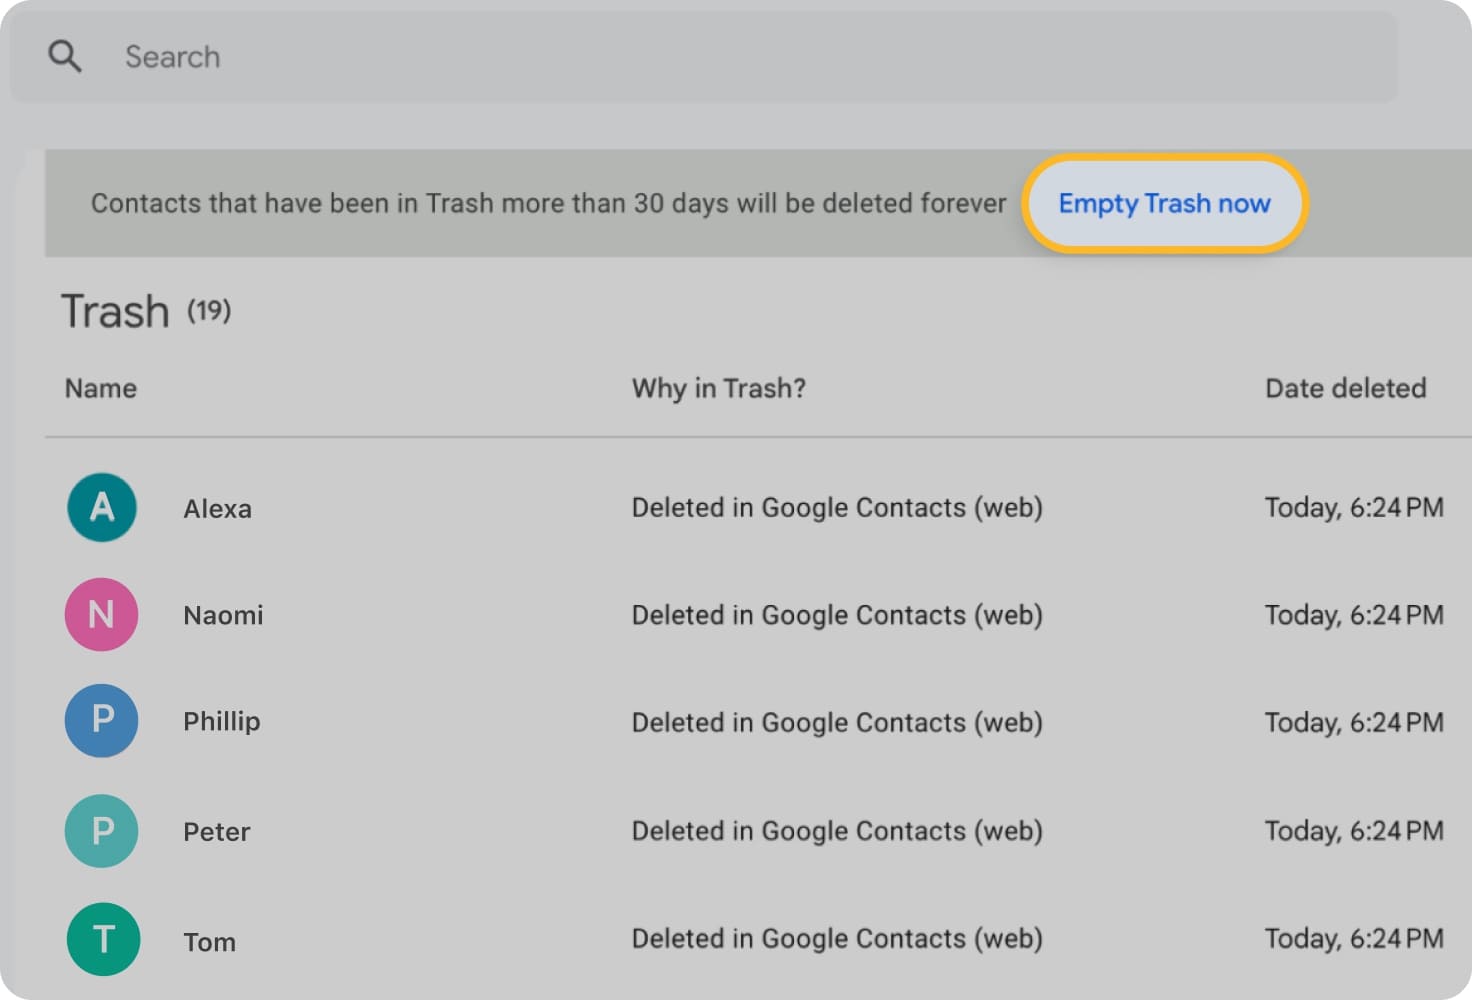Click Tom's green avatar circle
The image size is (1472, 1000).
pos(102,939)
